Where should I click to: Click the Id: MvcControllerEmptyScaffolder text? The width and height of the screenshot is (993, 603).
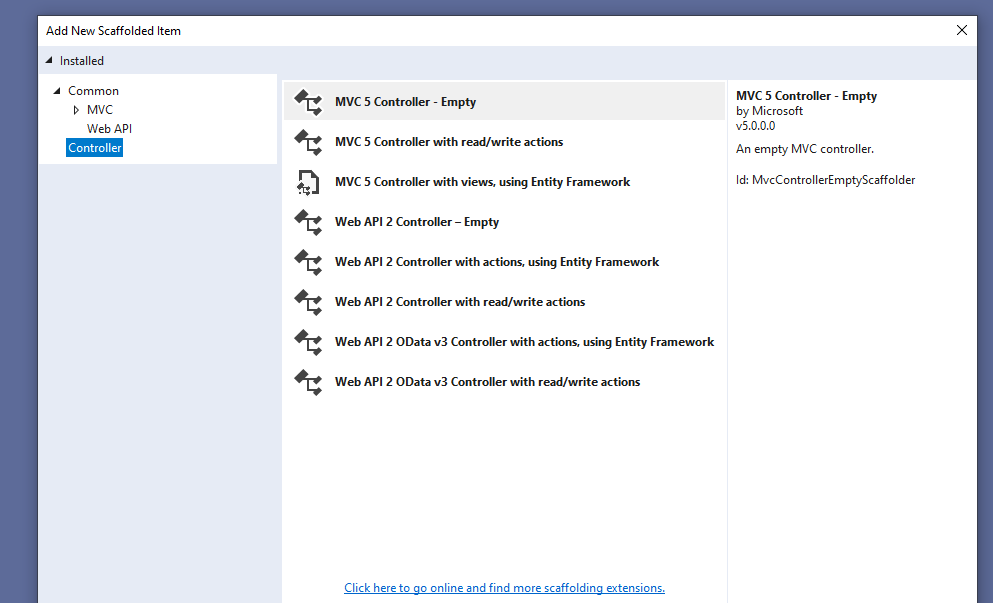826,180
